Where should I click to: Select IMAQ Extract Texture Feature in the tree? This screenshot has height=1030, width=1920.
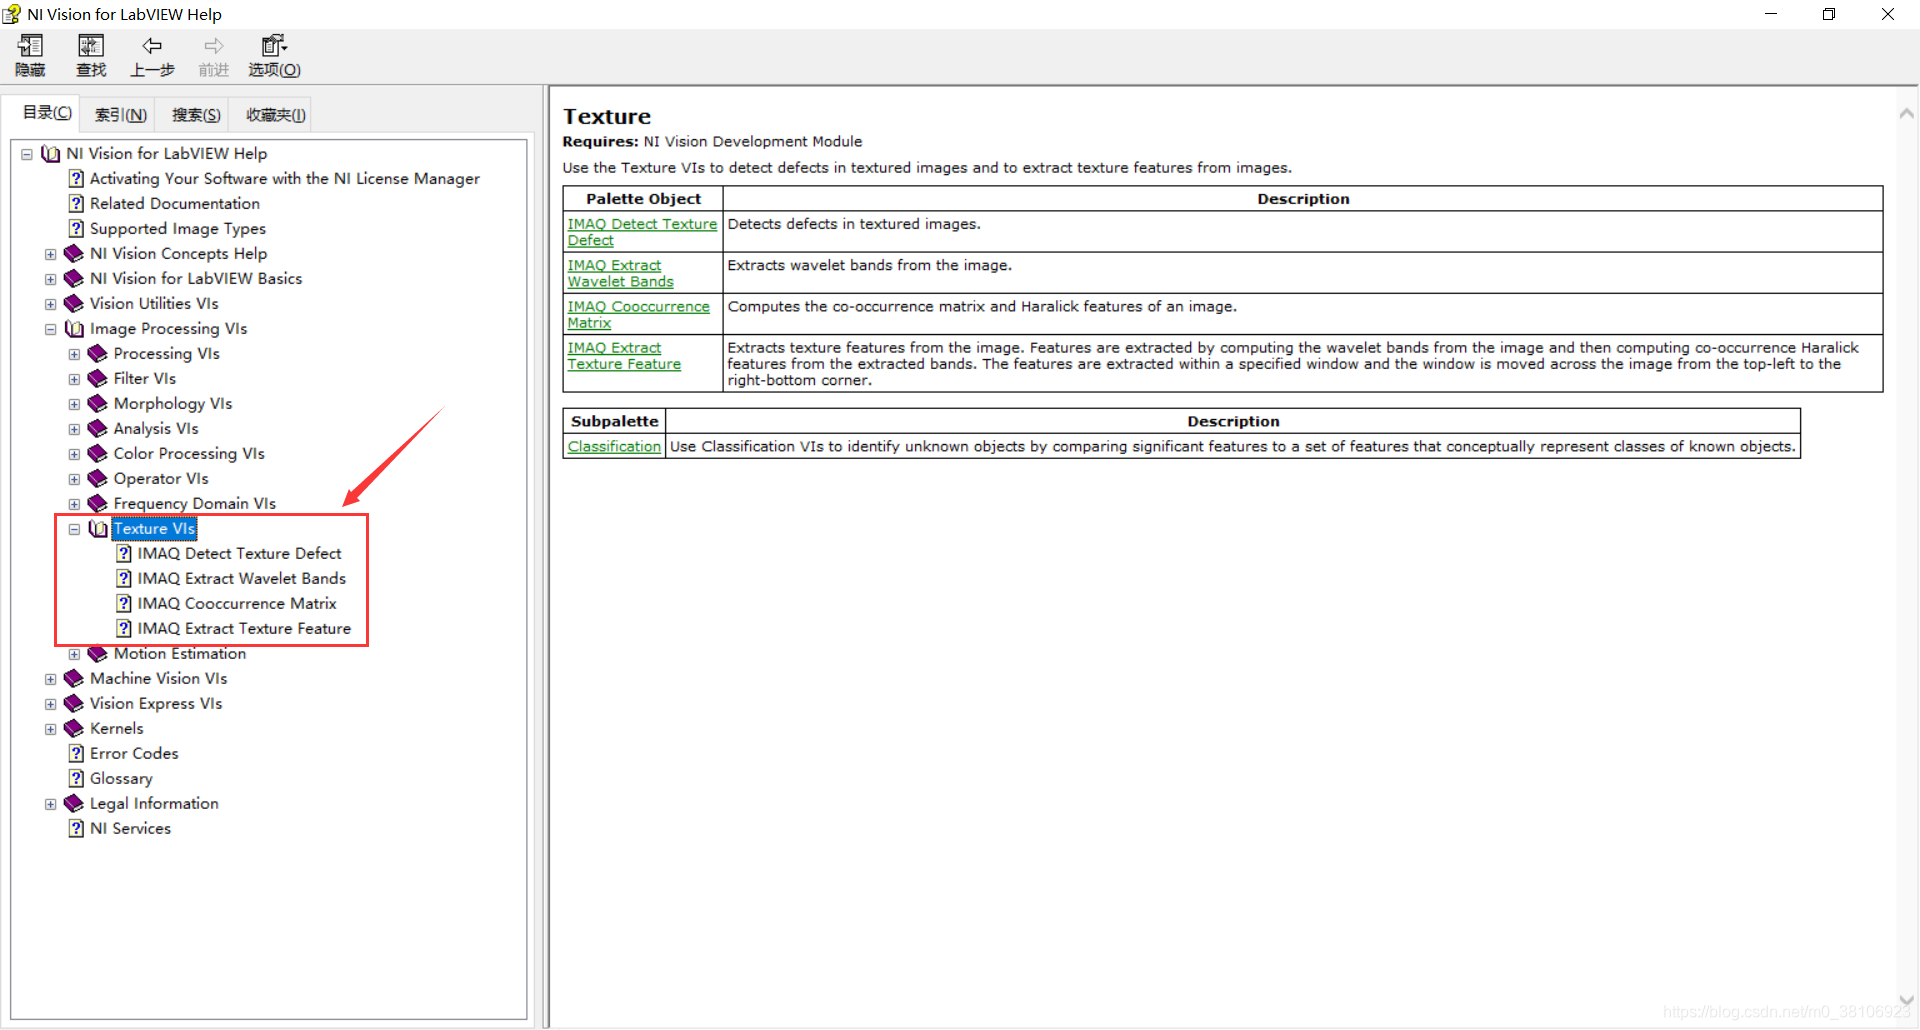[x=244, y=629]
